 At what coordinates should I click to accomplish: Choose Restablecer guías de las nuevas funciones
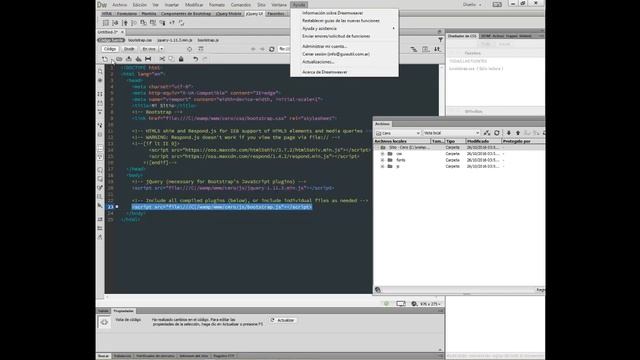click(340, 20)
